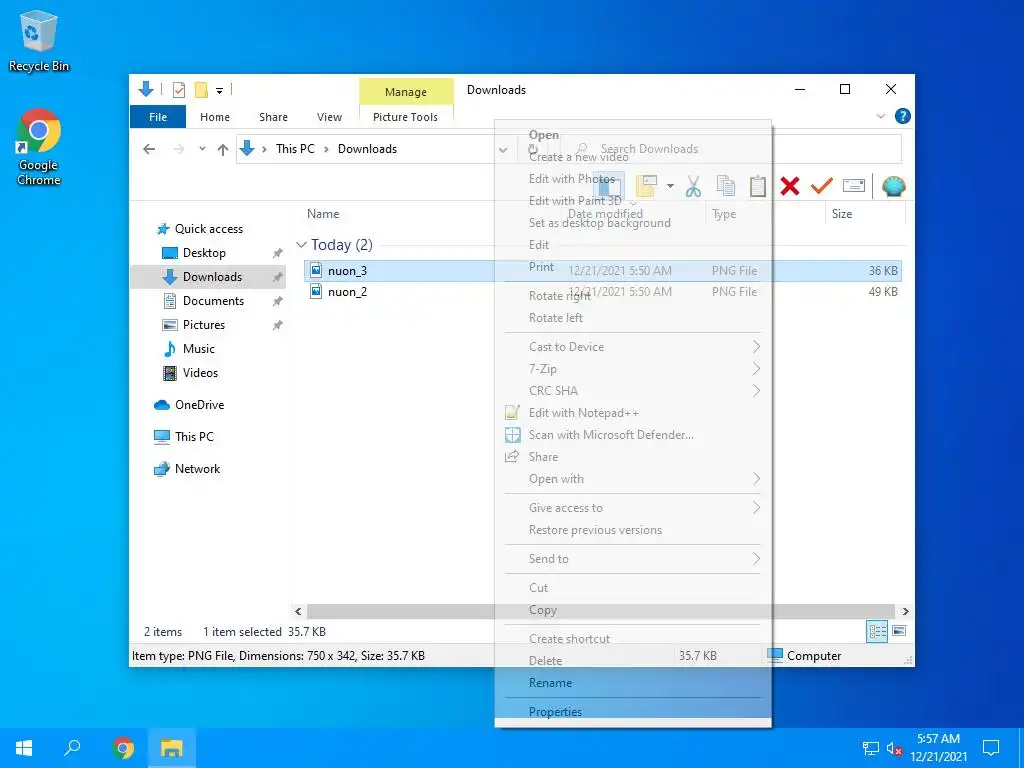Open the Recycle Bin desktop icon
Viewport: 1024px width, 768px height.
coord(39,40)
